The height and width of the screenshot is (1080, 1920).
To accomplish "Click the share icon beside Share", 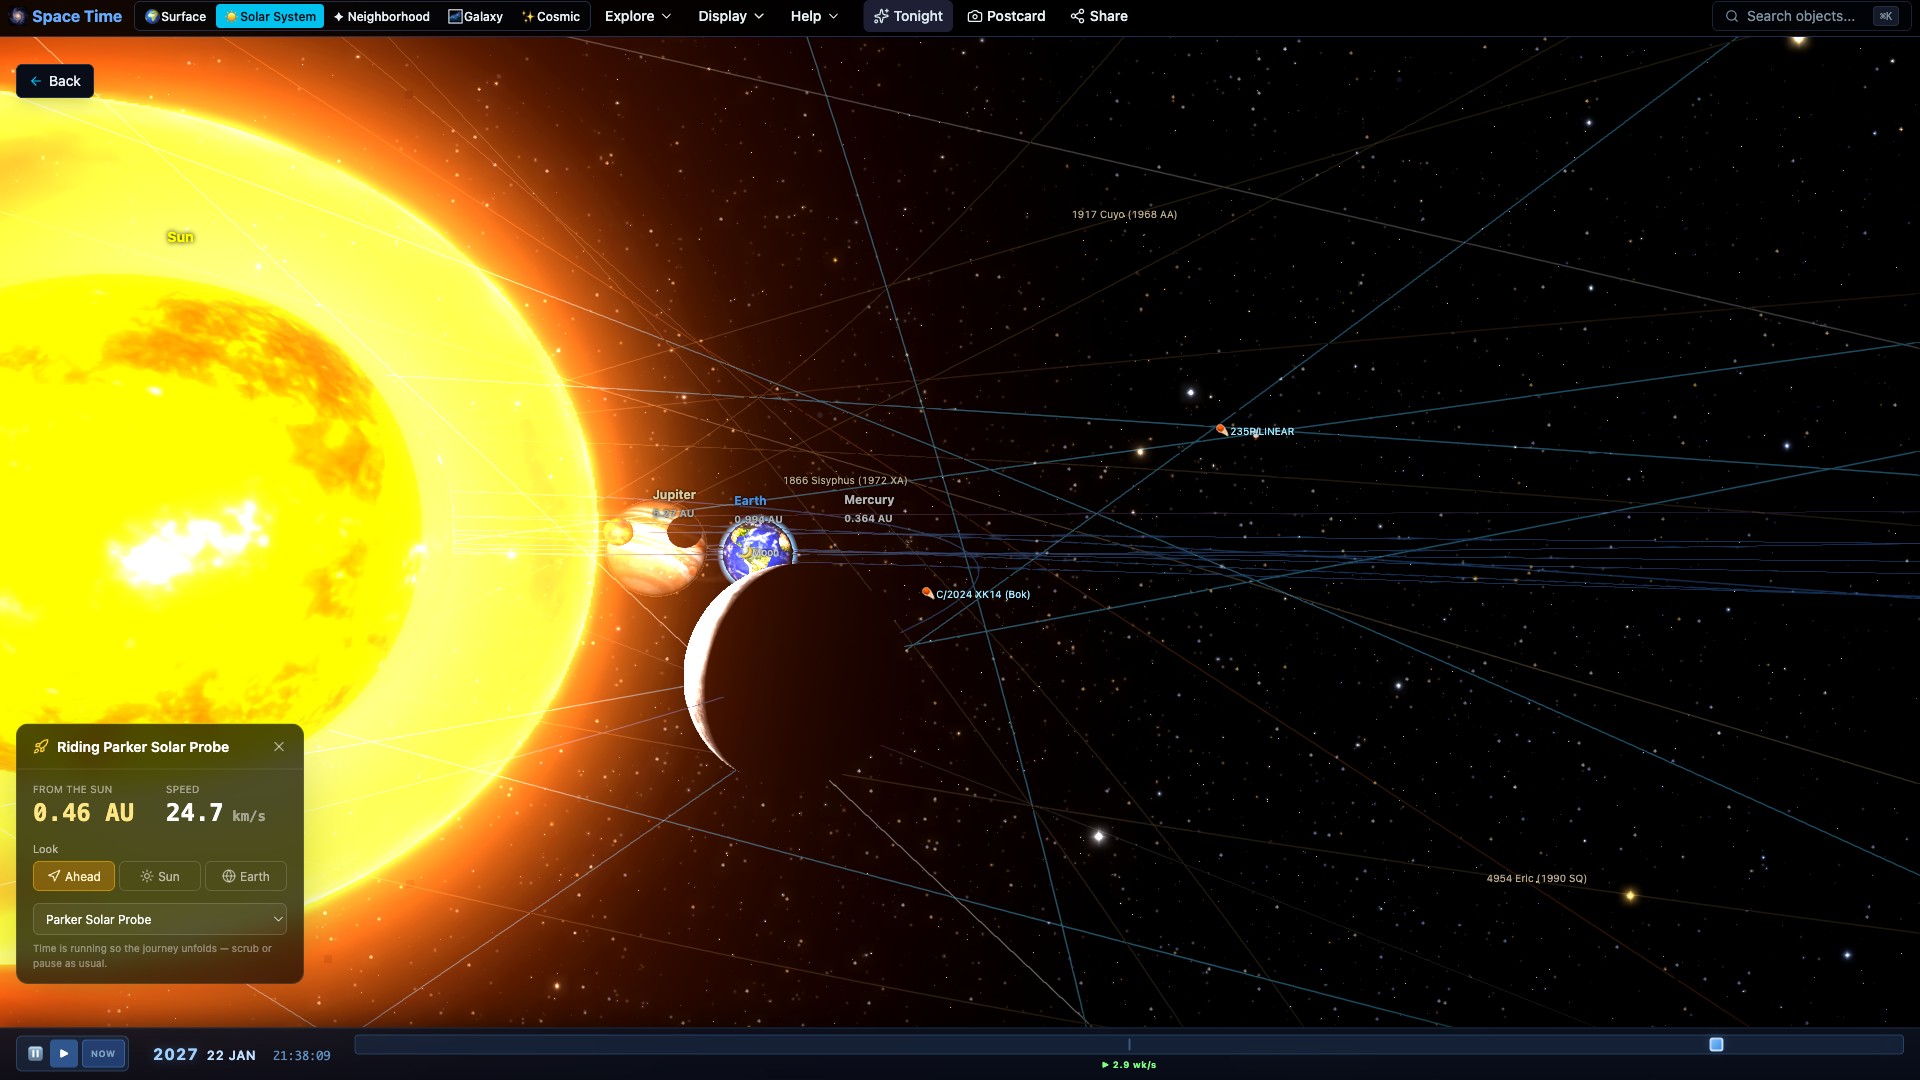I will (1077, 16).
